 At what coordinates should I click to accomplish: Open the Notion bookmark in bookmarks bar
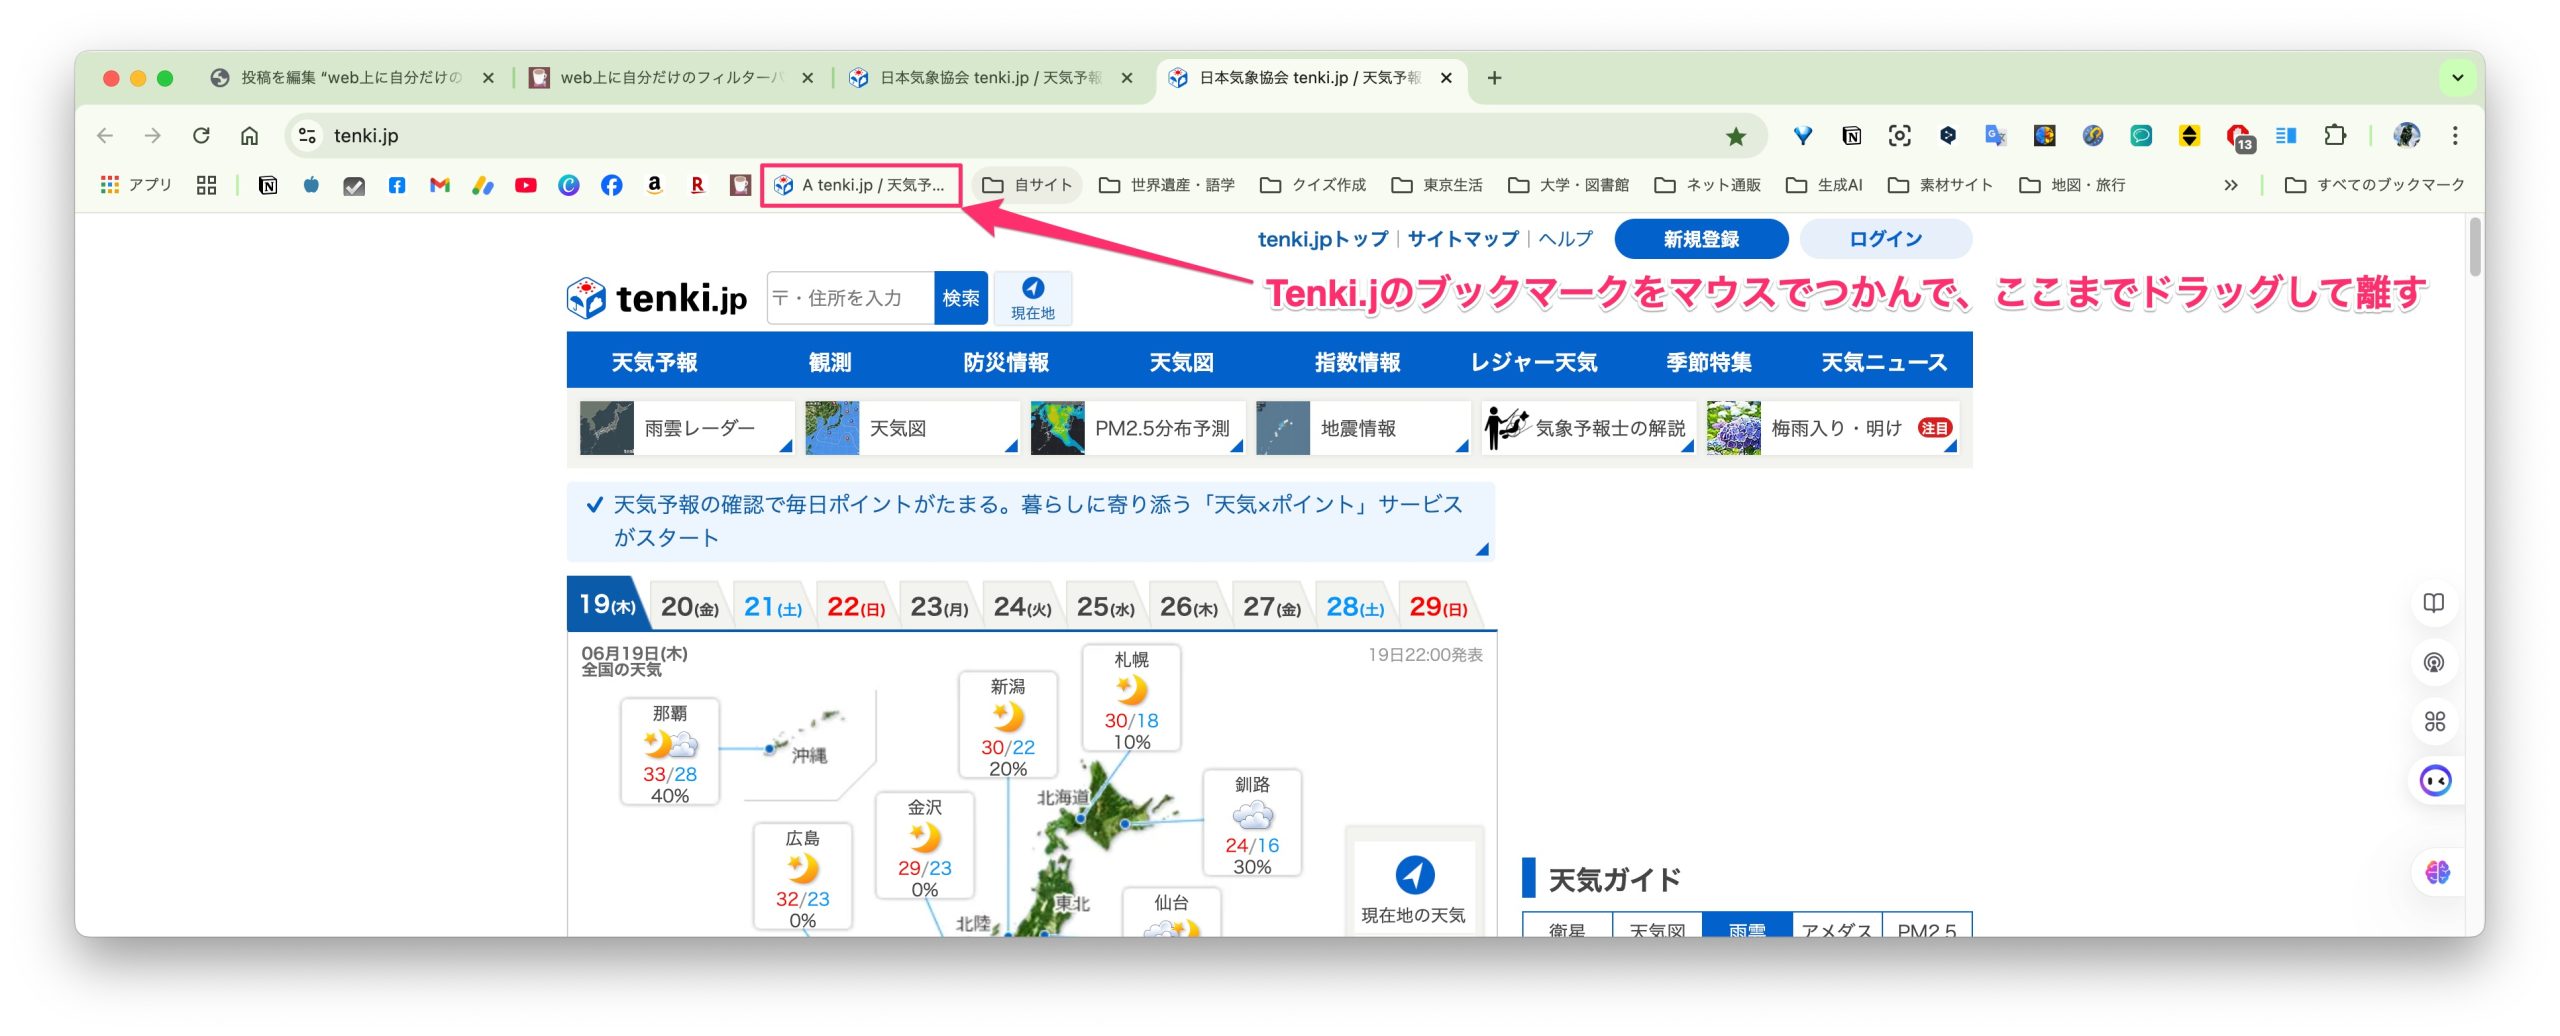[x=268, y=185]
